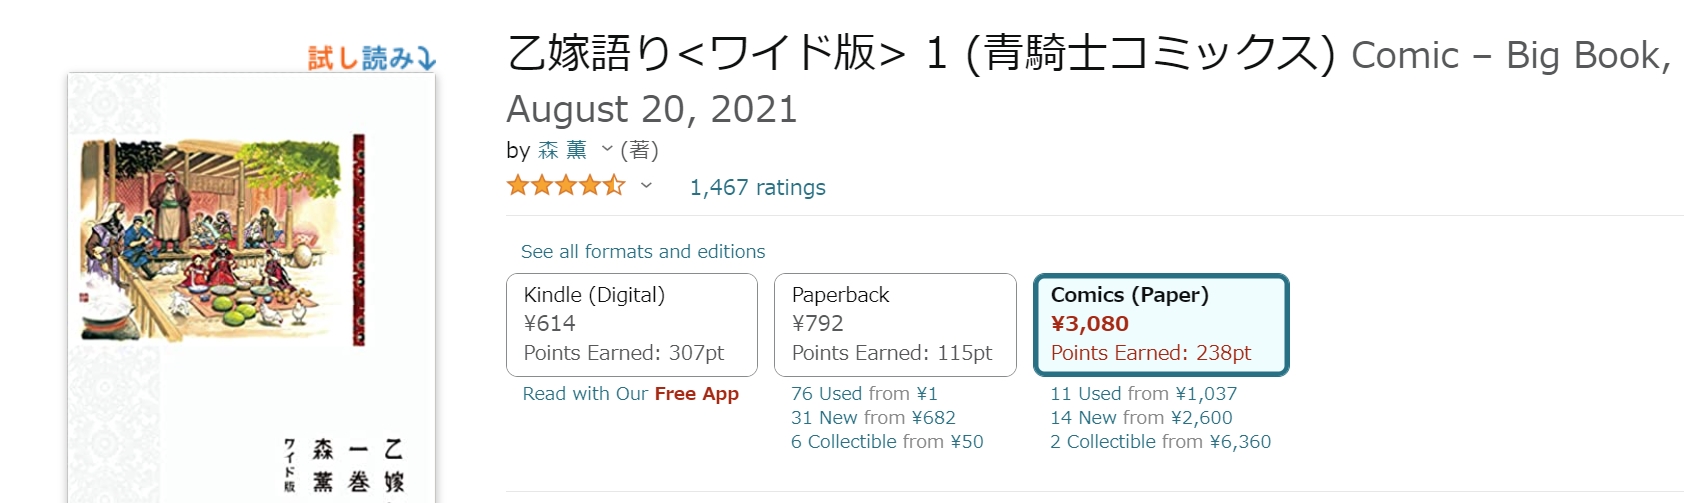
Task: Open the book cover image
Action: click(x=252, y=288)
